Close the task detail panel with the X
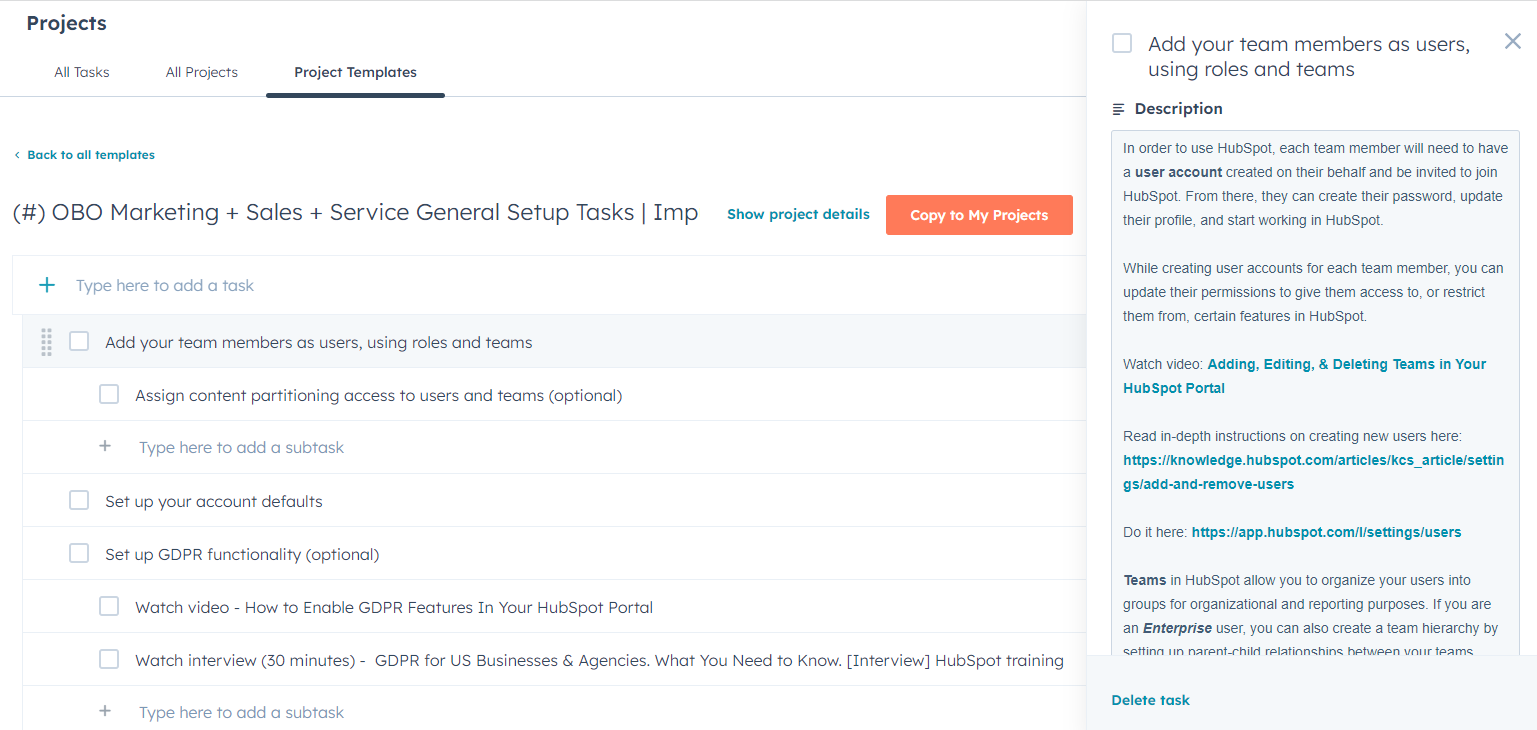 (1513, 41)
